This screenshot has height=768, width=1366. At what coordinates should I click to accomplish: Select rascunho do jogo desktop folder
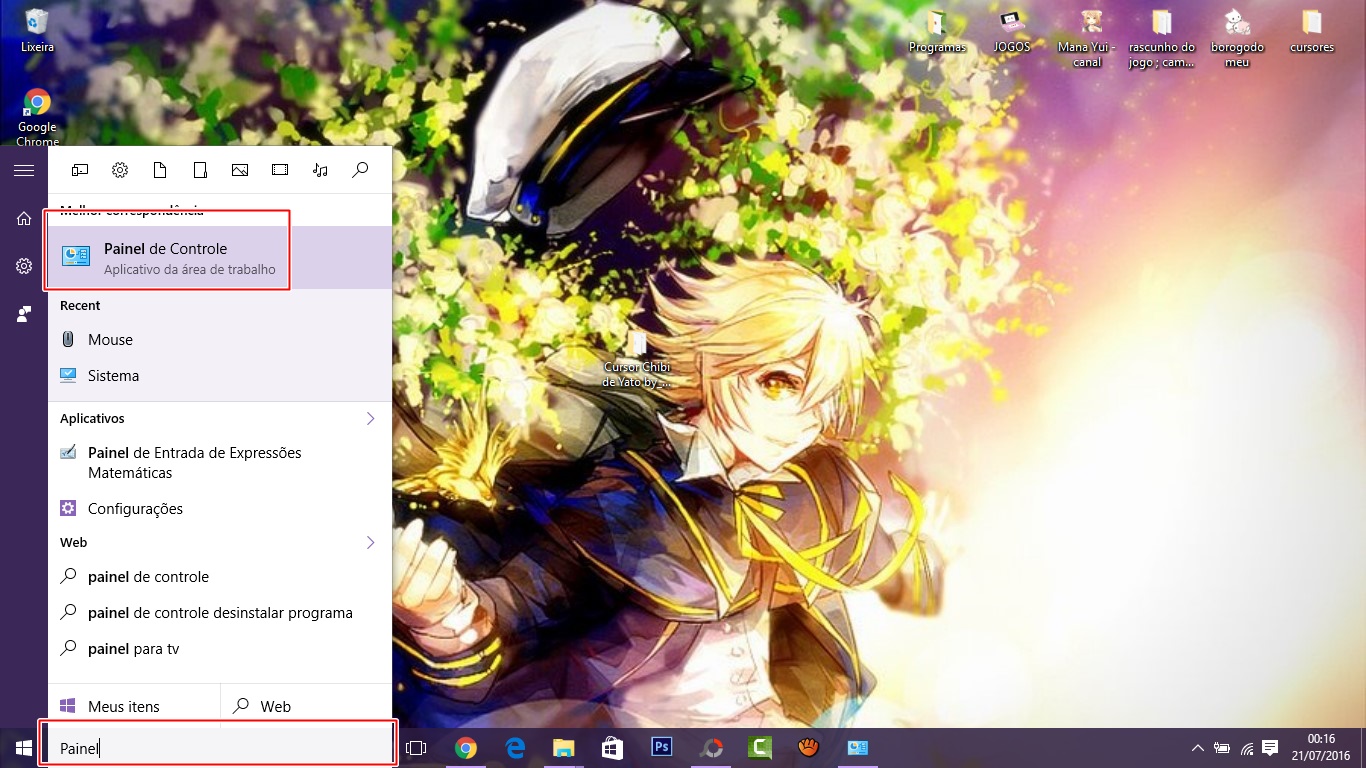coord(1161,38)
